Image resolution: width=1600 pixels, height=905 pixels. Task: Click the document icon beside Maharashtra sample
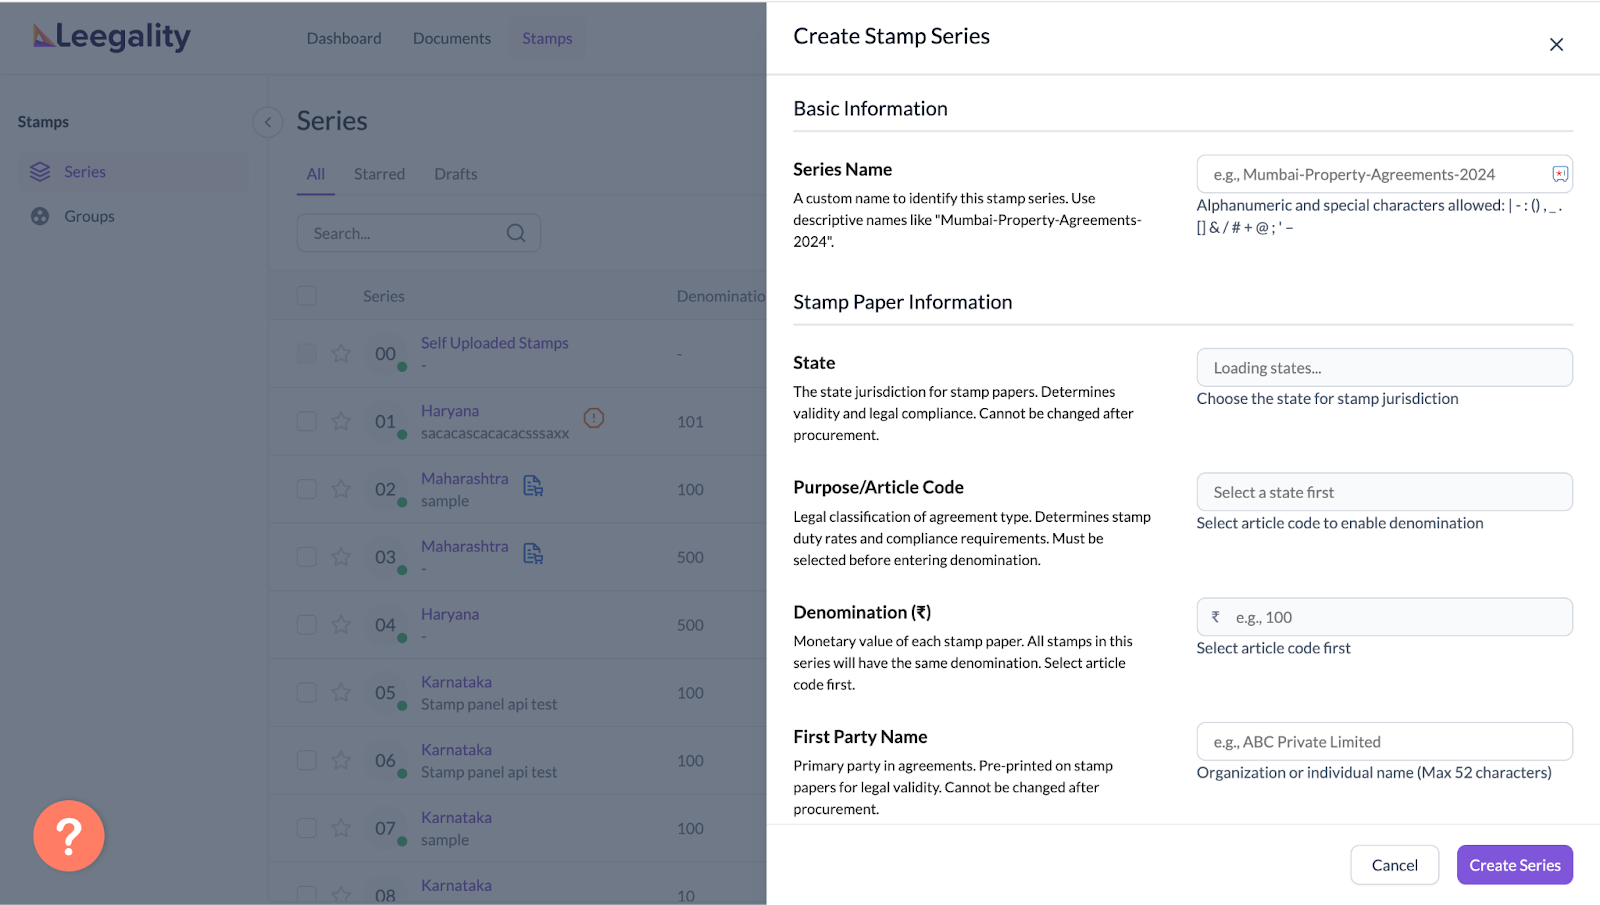click(x=533, y=486)
